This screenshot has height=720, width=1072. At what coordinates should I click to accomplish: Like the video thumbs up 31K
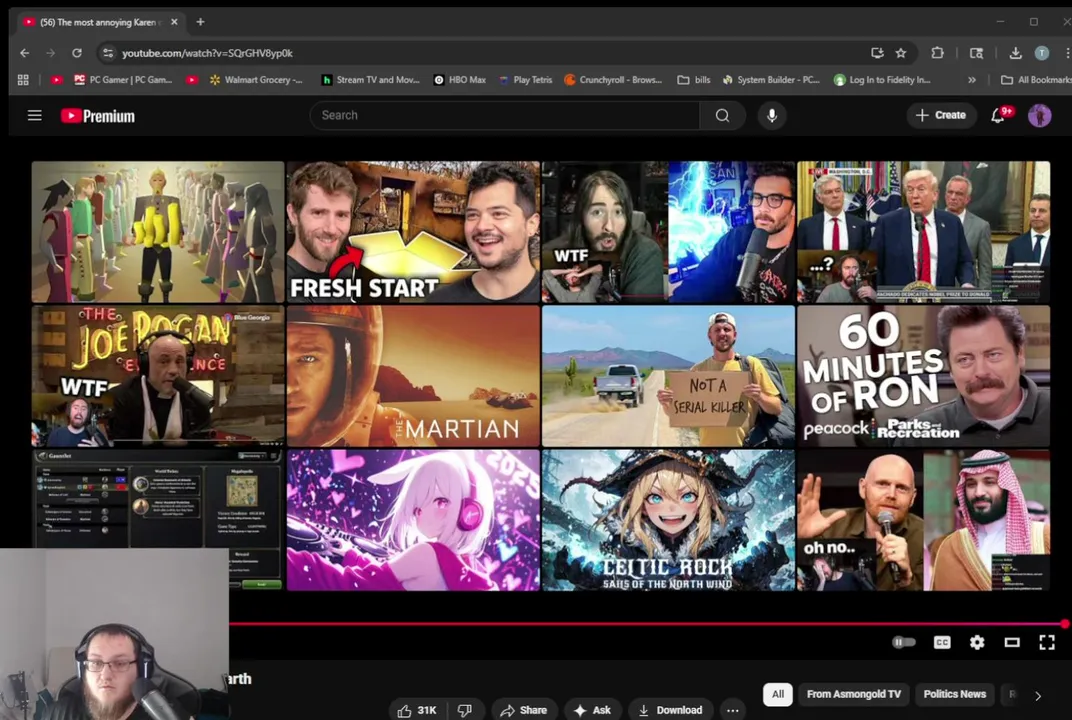[416, 710]
